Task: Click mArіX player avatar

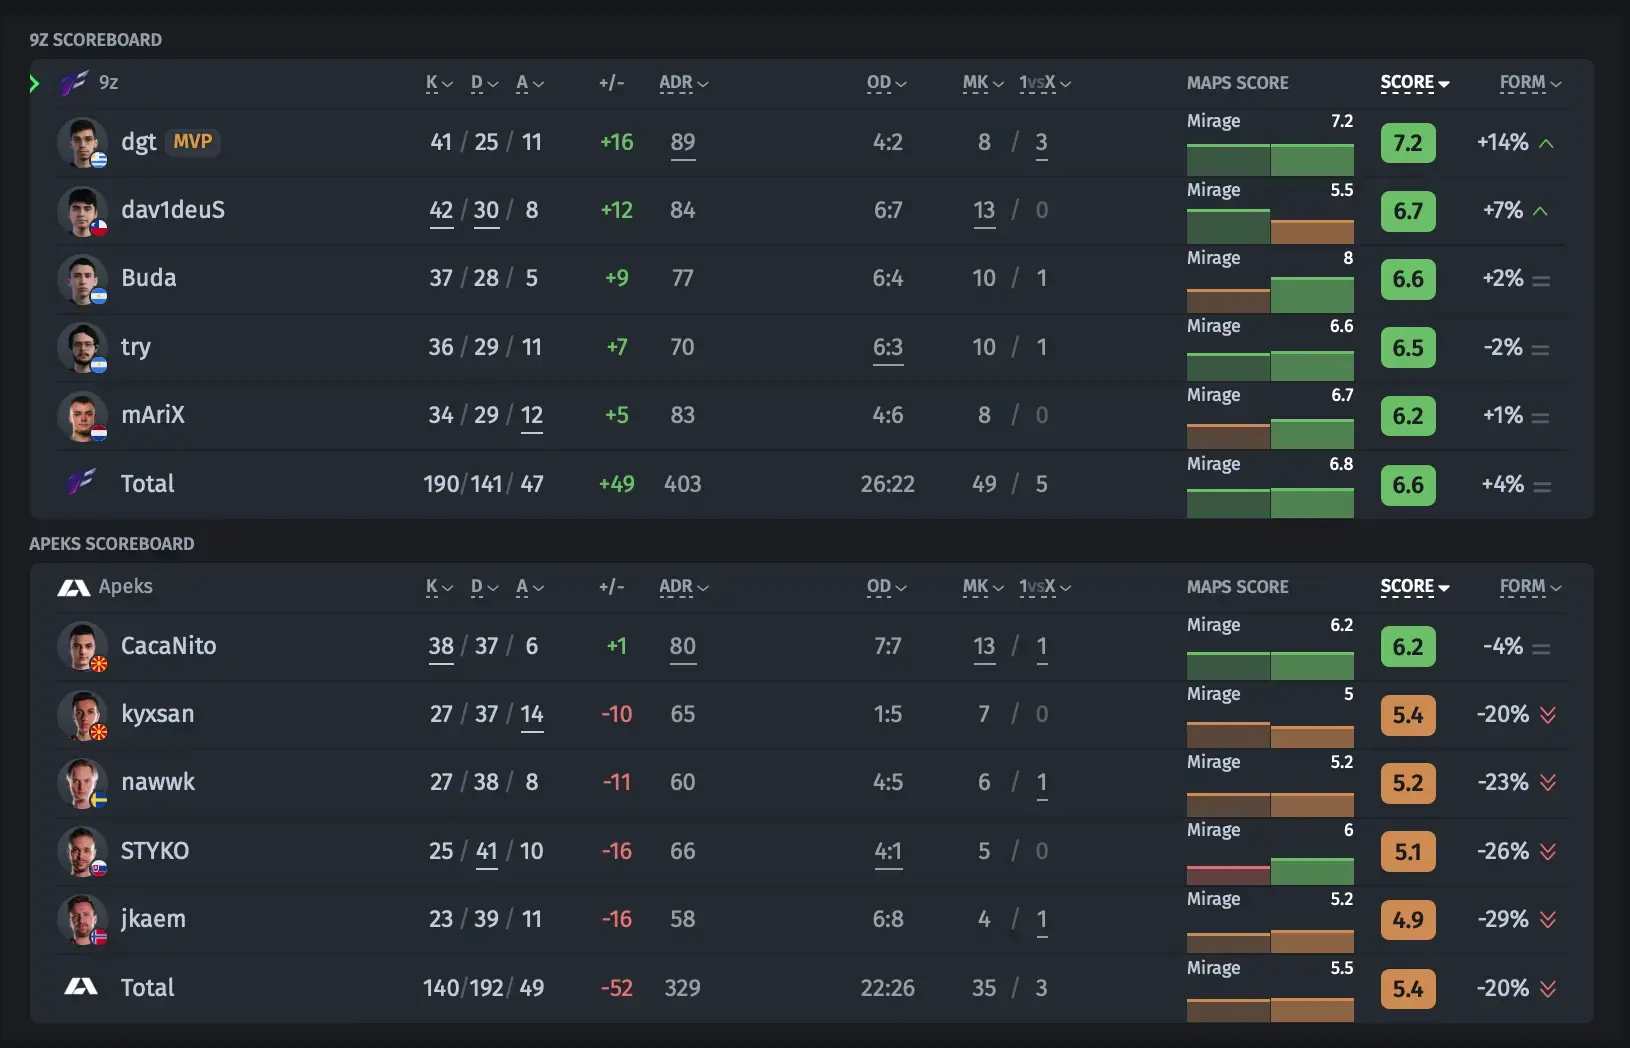Action: coord(82,415)
